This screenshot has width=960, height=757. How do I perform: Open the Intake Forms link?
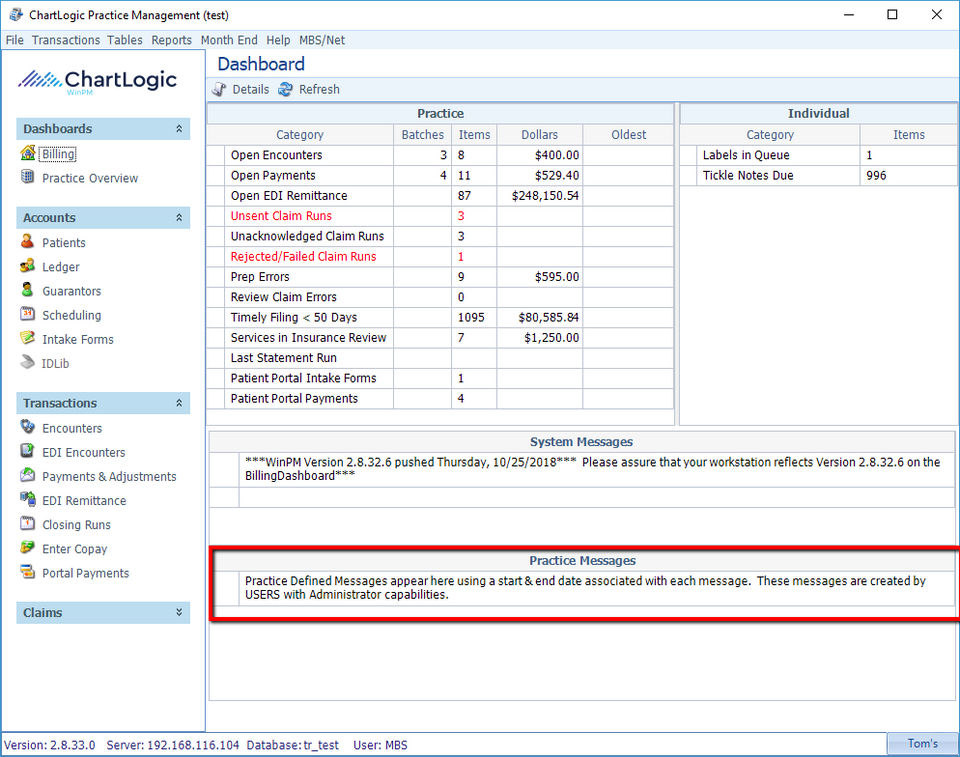(78, 339)
